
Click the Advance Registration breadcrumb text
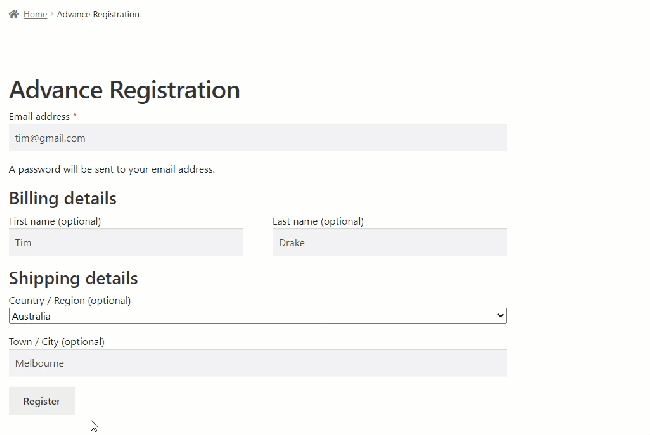(x=98, y=14)
